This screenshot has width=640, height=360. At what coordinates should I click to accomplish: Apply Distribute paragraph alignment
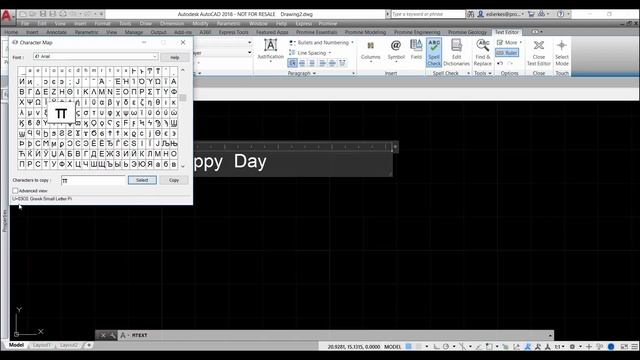(x=342, y=63)
